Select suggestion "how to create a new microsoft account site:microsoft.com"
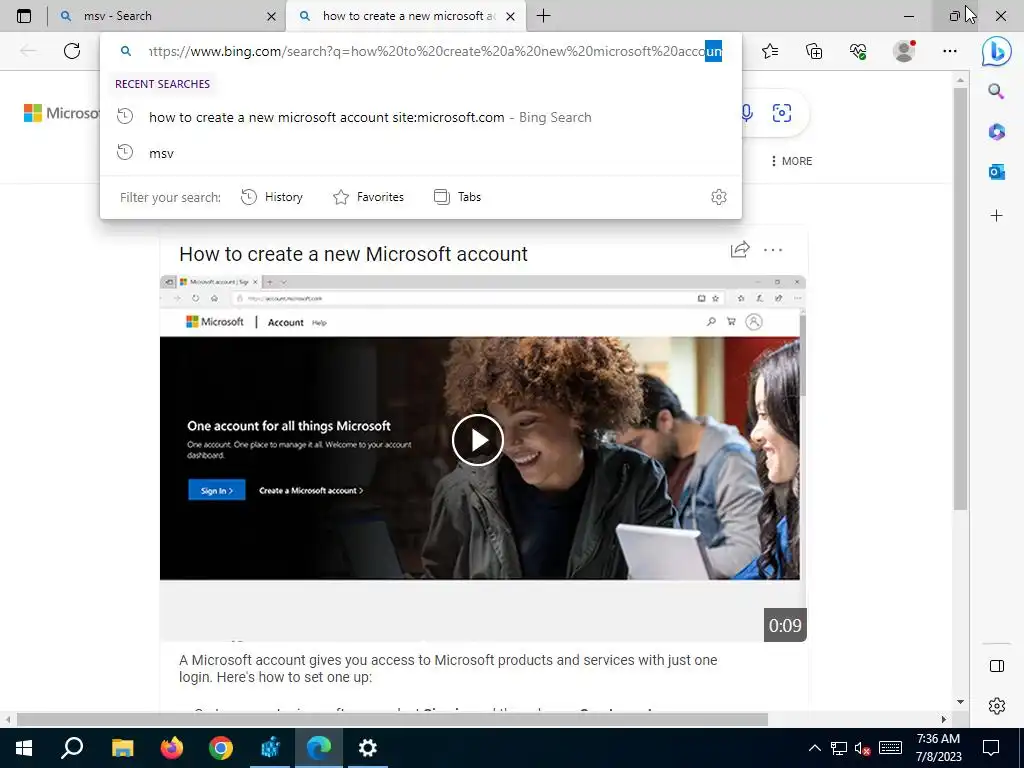Image resolution: width=1024 pixels, height=768 pixels. pyautogui.click(x=421, y=118)
